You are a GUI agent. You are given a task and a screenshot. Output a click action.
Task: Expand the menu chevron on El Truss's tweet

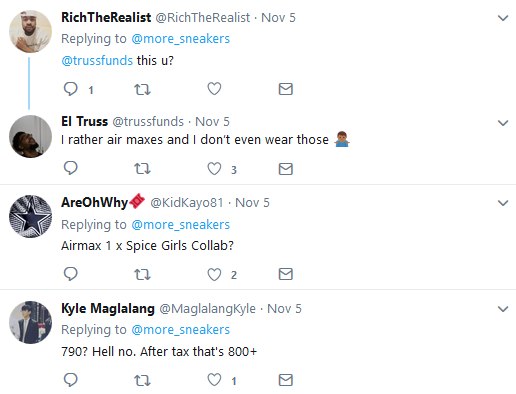click(x=503, y=123)
